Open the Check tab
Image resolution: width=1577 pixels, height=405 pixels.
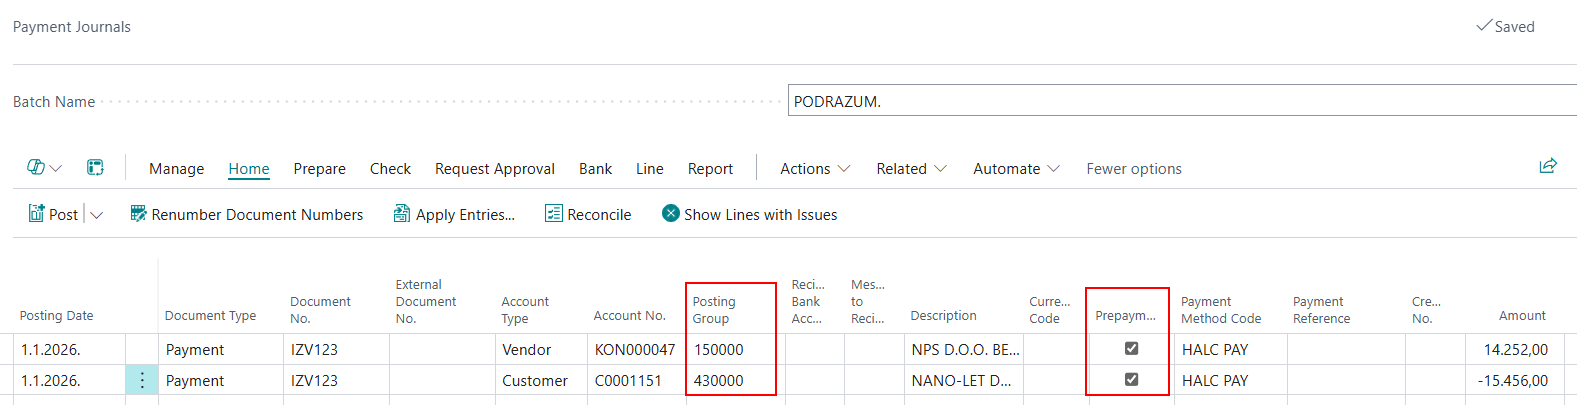pyautogui.click(x=390, y=169)
